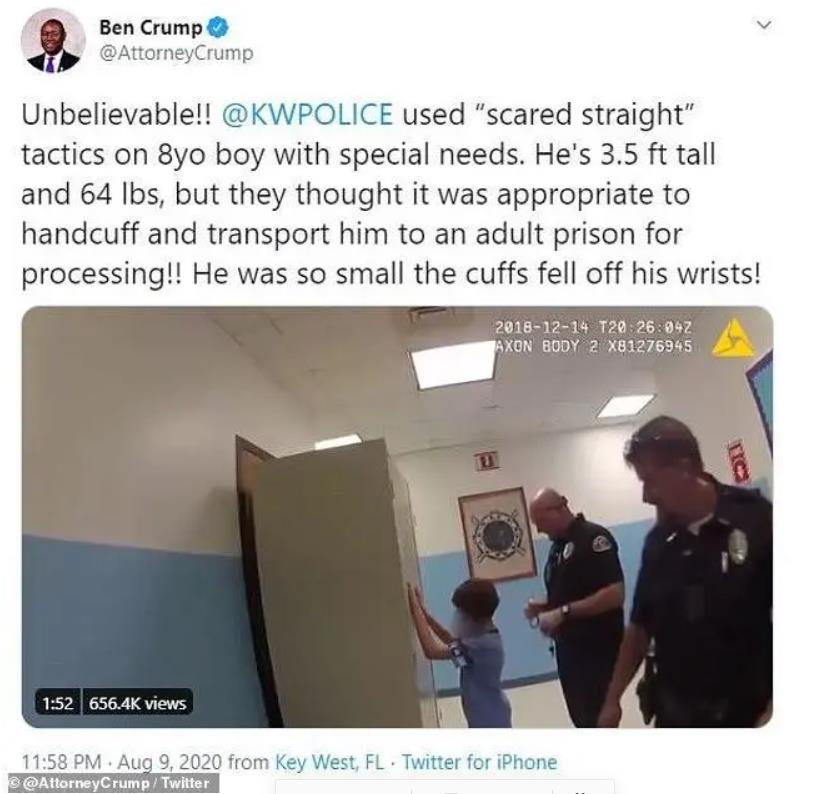
Task: Follow the @KWPOLICE mention link
Action: point(307,114)
